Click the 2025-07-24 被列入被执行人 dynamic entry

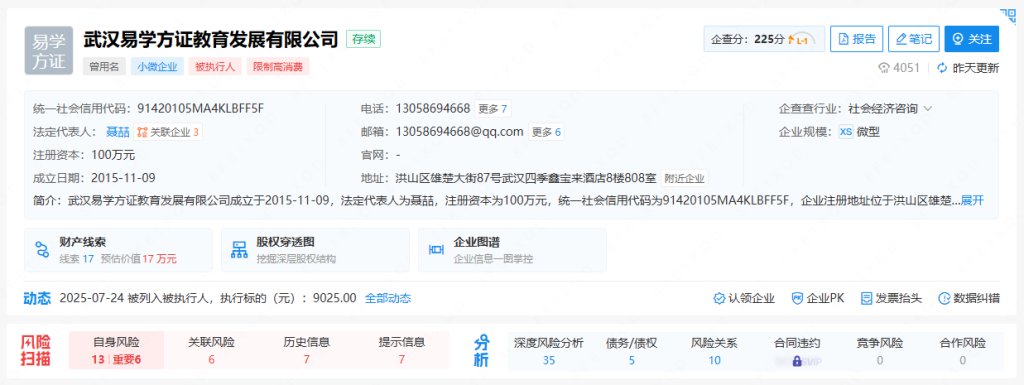tap(208, 298)
